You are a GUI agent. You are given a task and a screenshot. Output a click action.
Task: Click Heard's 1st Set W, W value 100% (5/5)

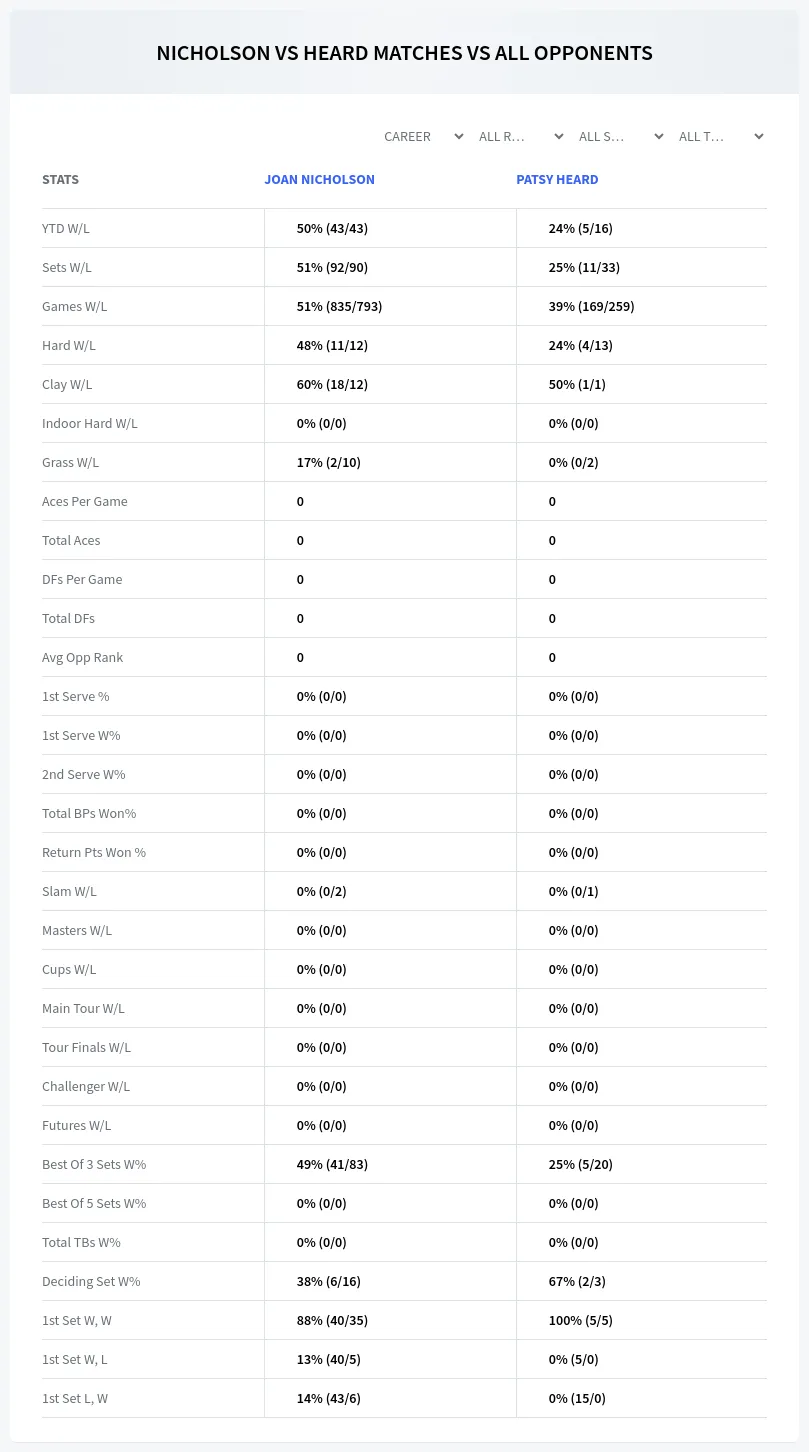tap(581, 1320)
